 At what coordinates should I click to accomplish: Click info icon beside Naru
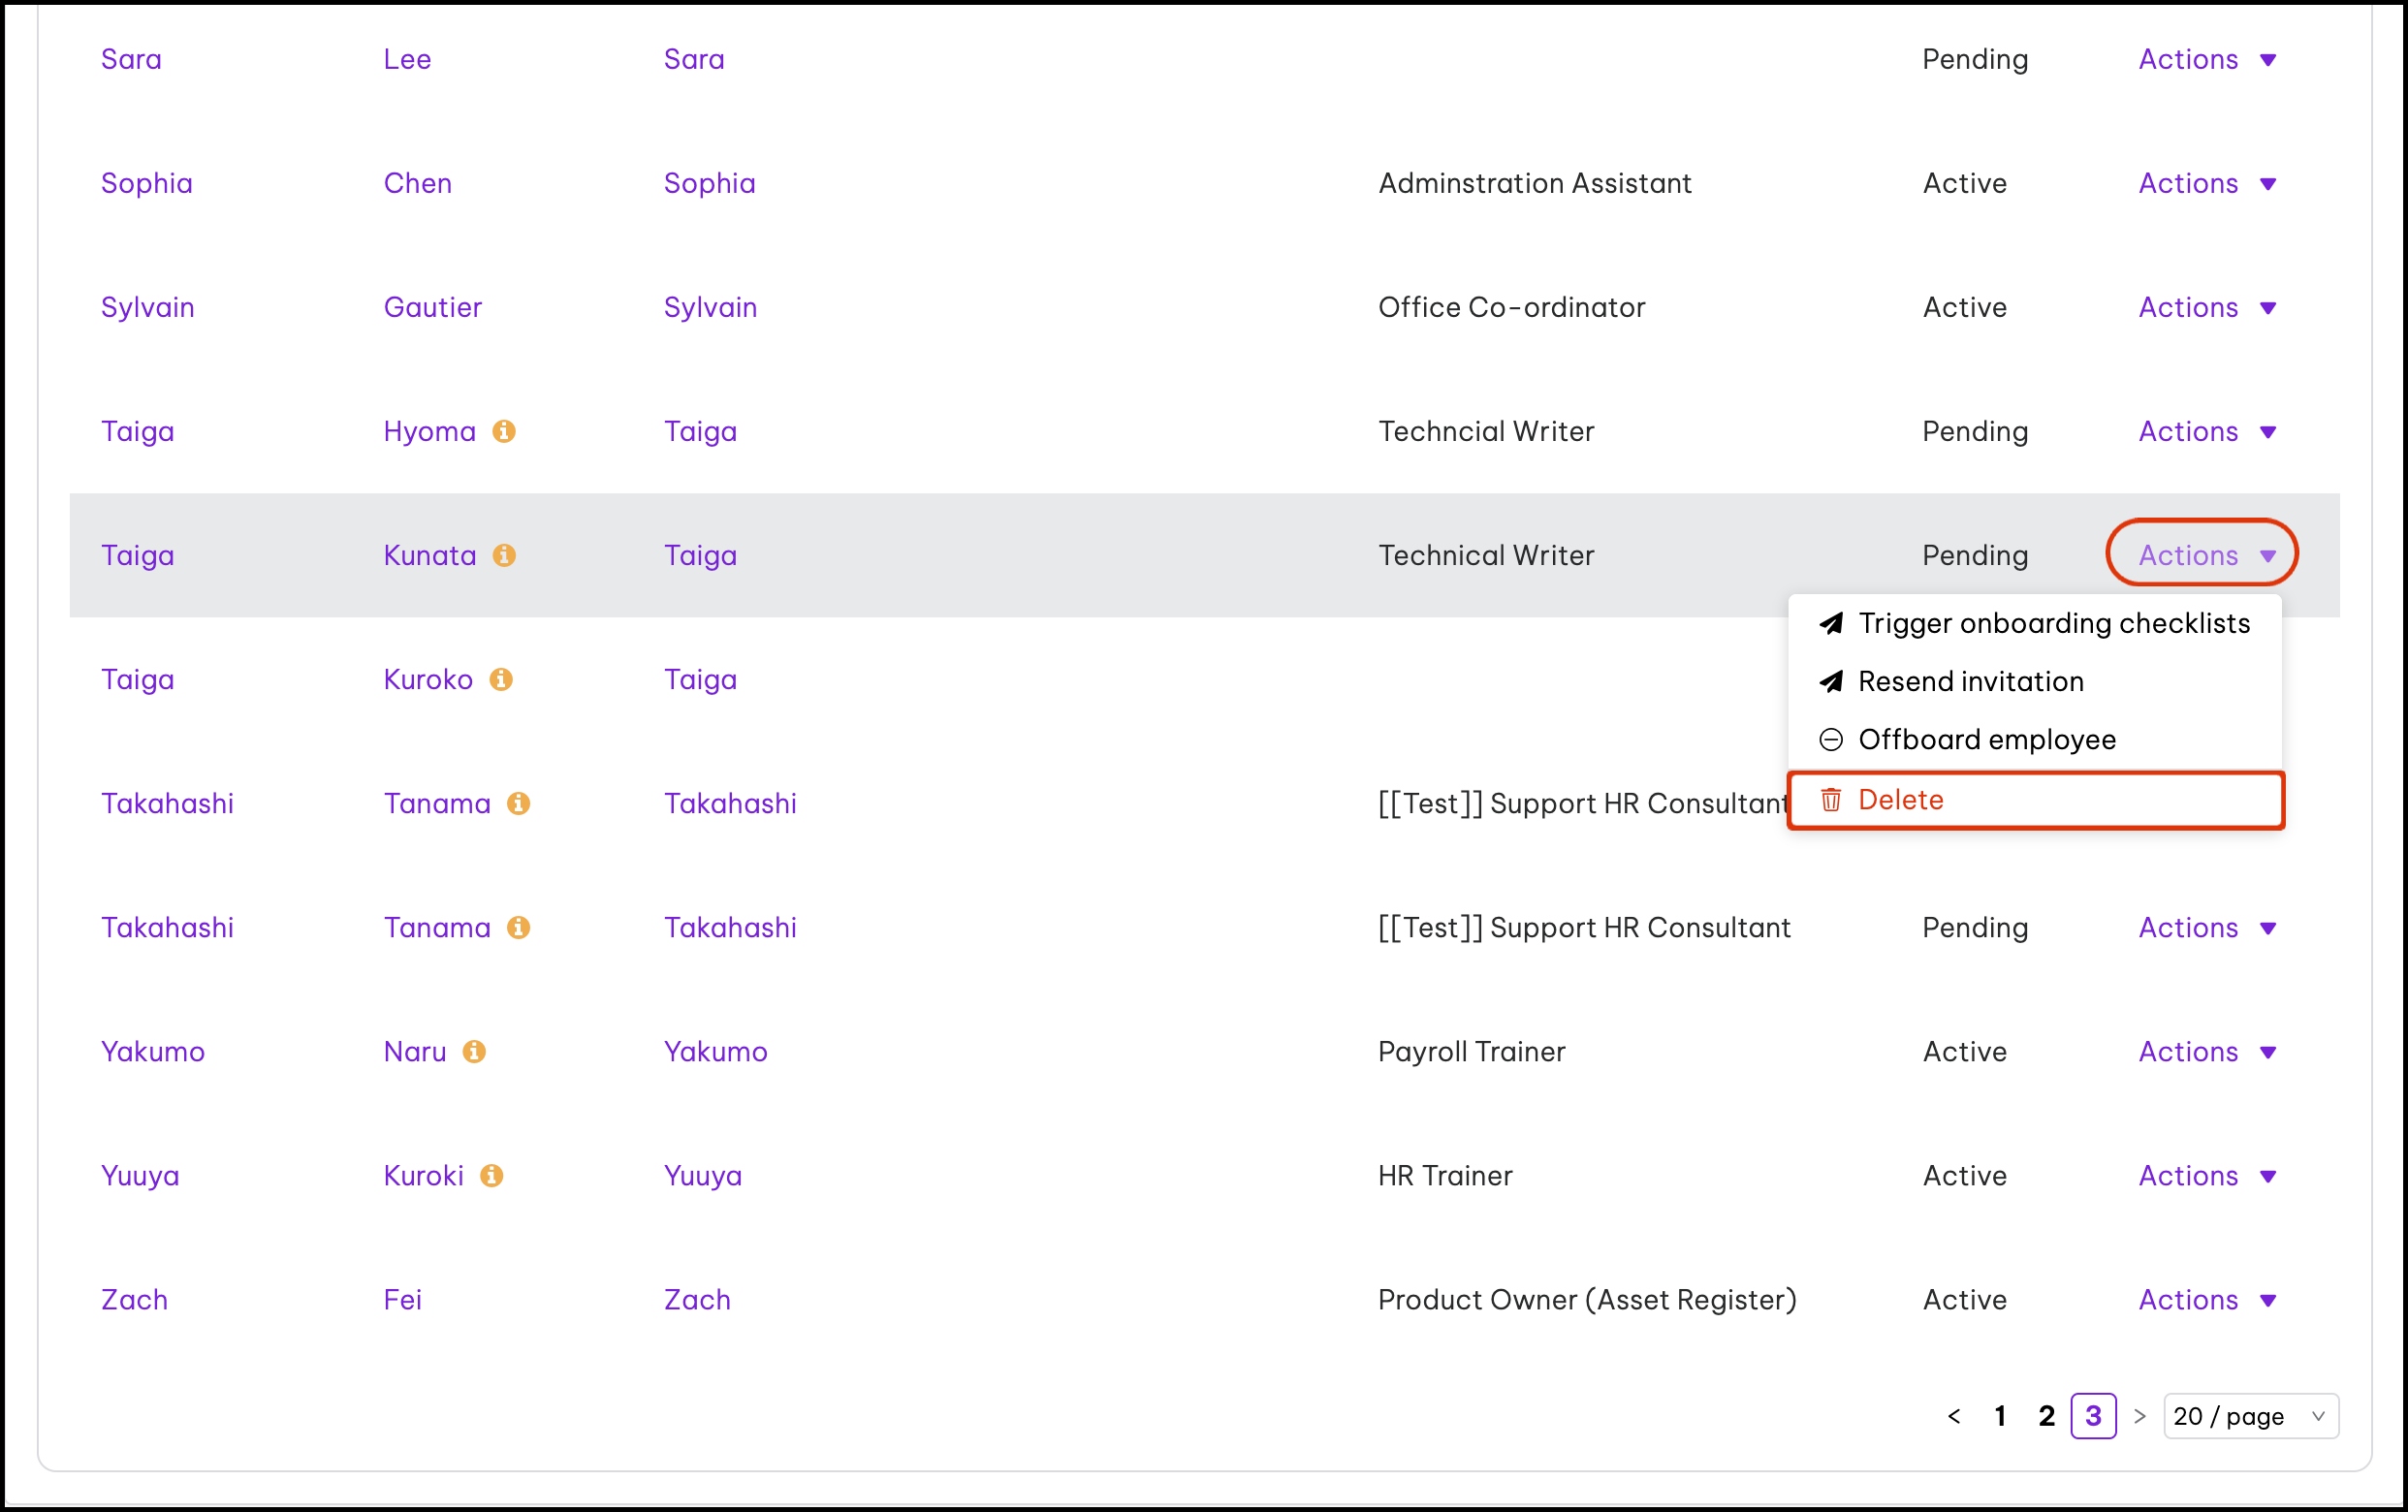tap(474, 1051)
